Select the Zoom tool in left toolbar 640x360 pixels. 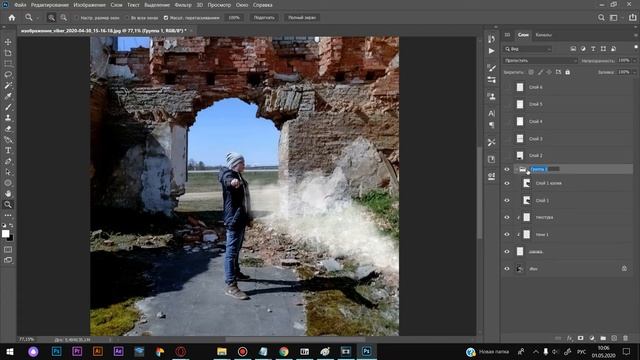pos(8,204)
